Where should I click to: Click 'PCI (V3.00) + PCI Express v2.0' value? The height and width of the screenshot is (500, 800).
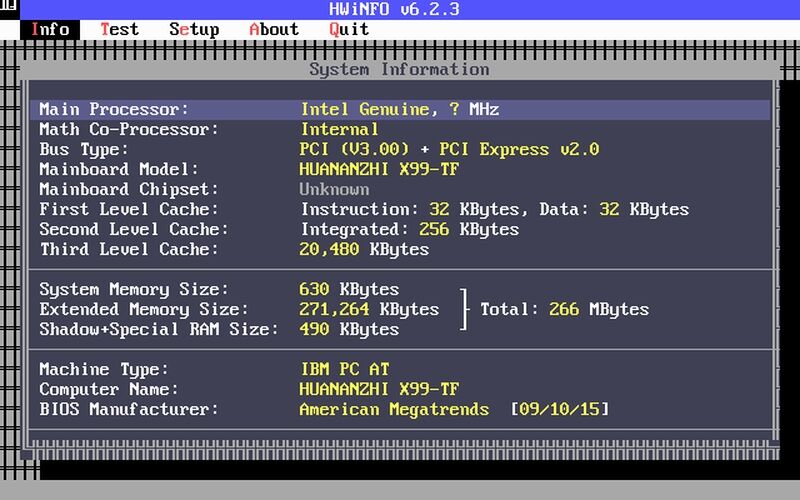tap(449, 149)
